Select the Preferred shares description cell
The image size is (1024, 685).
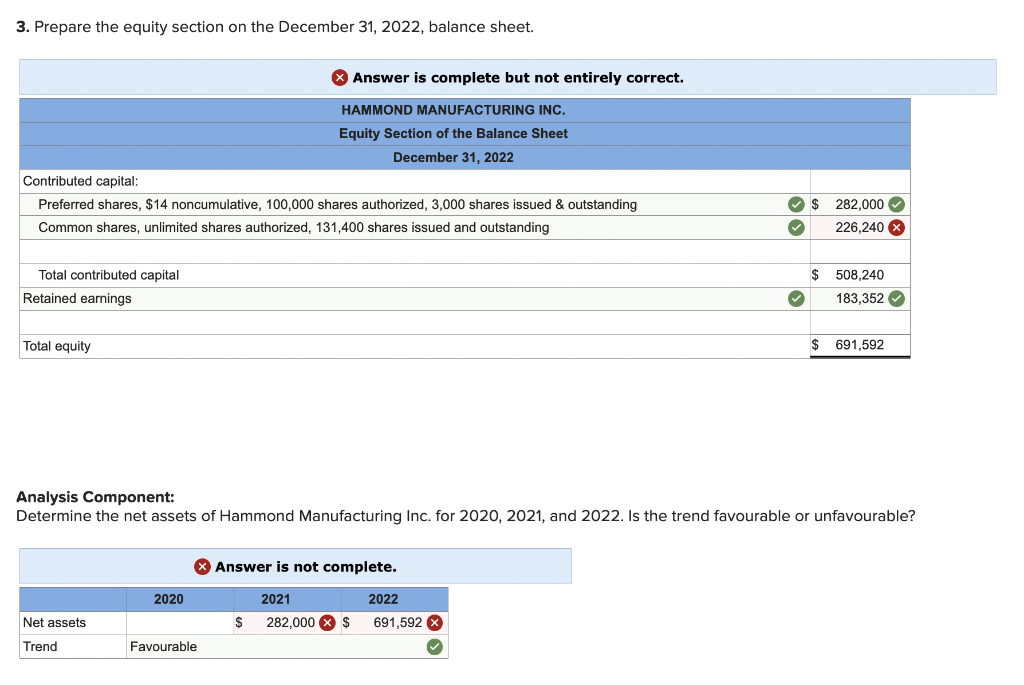pyautogui.click(x=415, y=204)
